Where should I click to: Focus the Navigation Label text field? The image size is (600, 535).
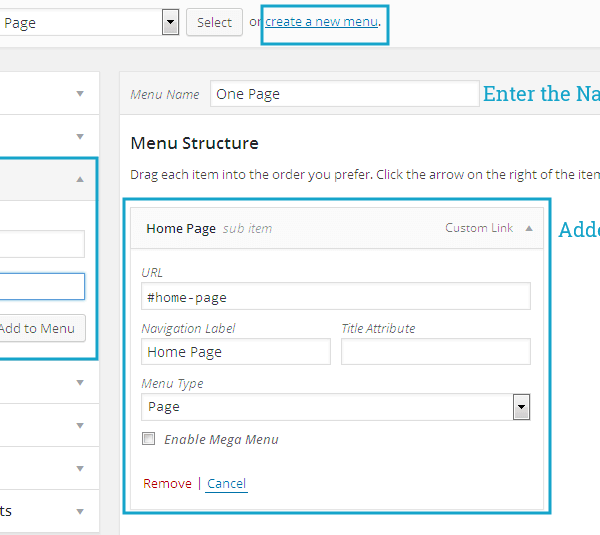pyautogui.click(x=236, y=352)
